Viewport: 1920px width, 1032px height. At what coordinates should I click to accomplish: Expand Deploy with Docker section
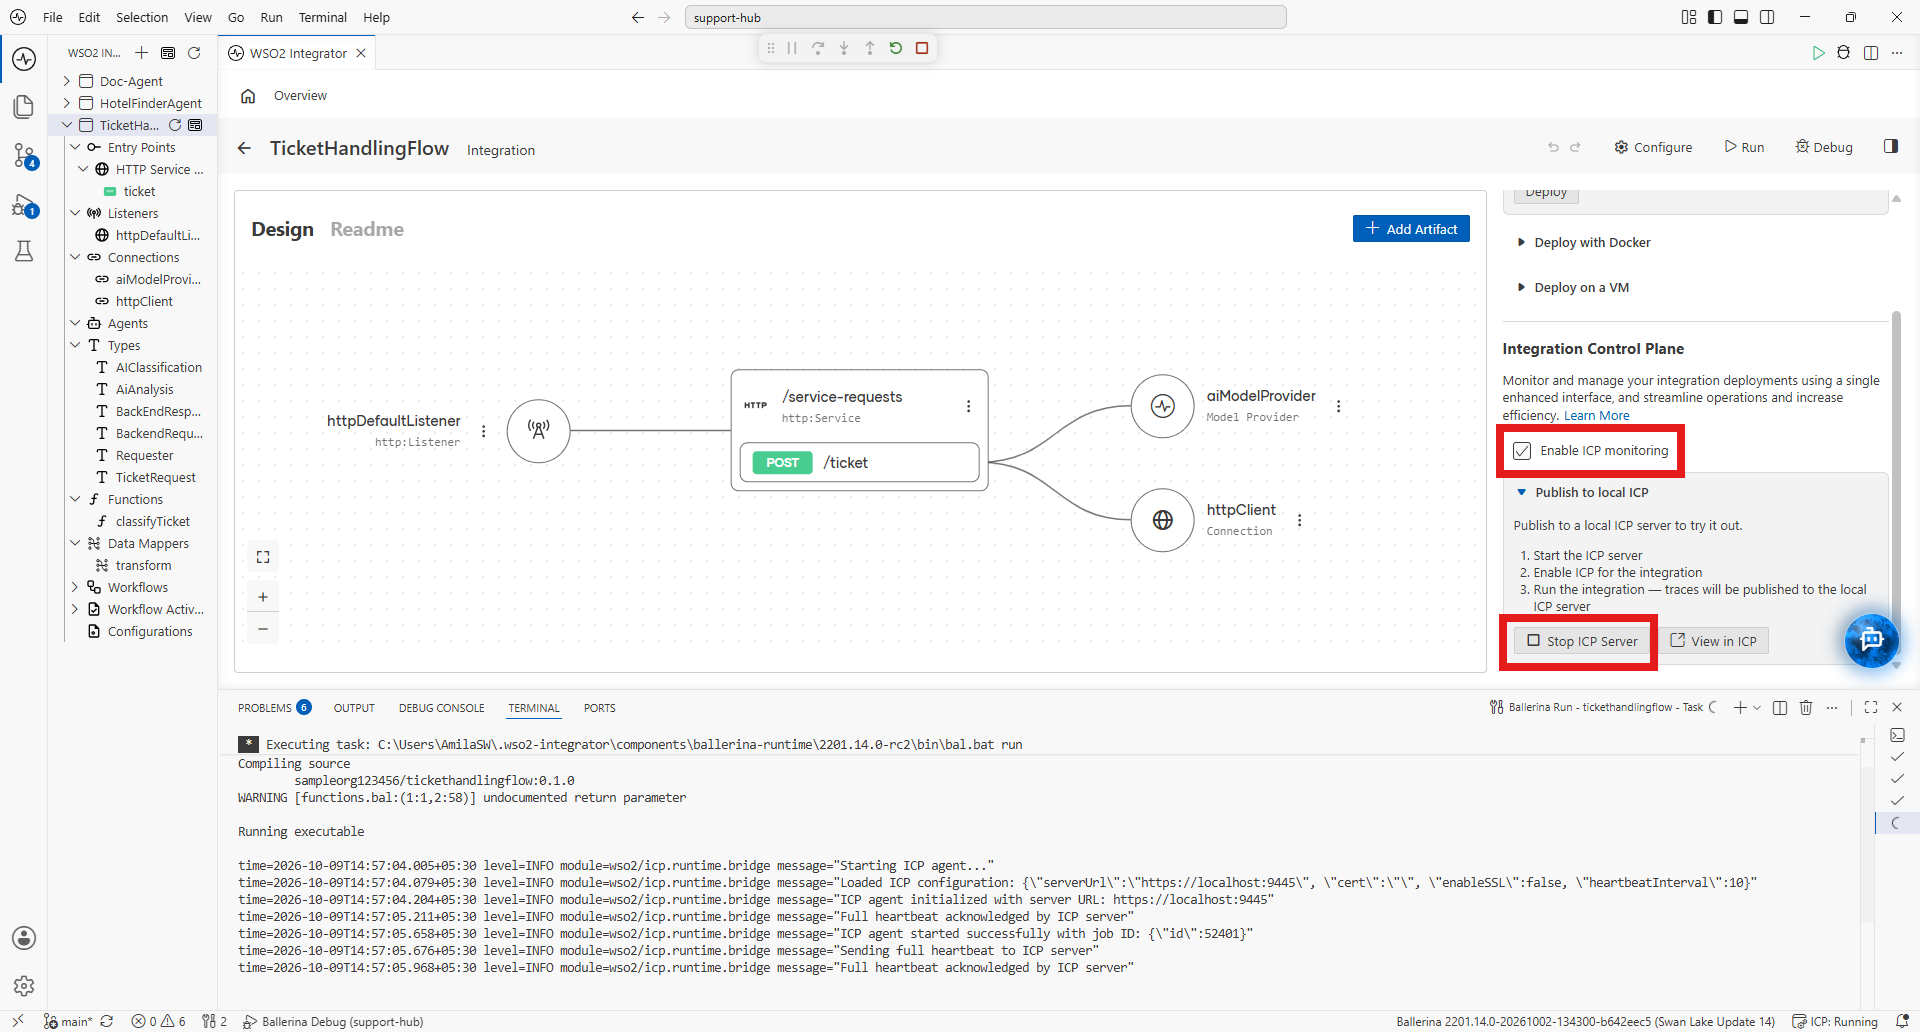[1592, 243]
